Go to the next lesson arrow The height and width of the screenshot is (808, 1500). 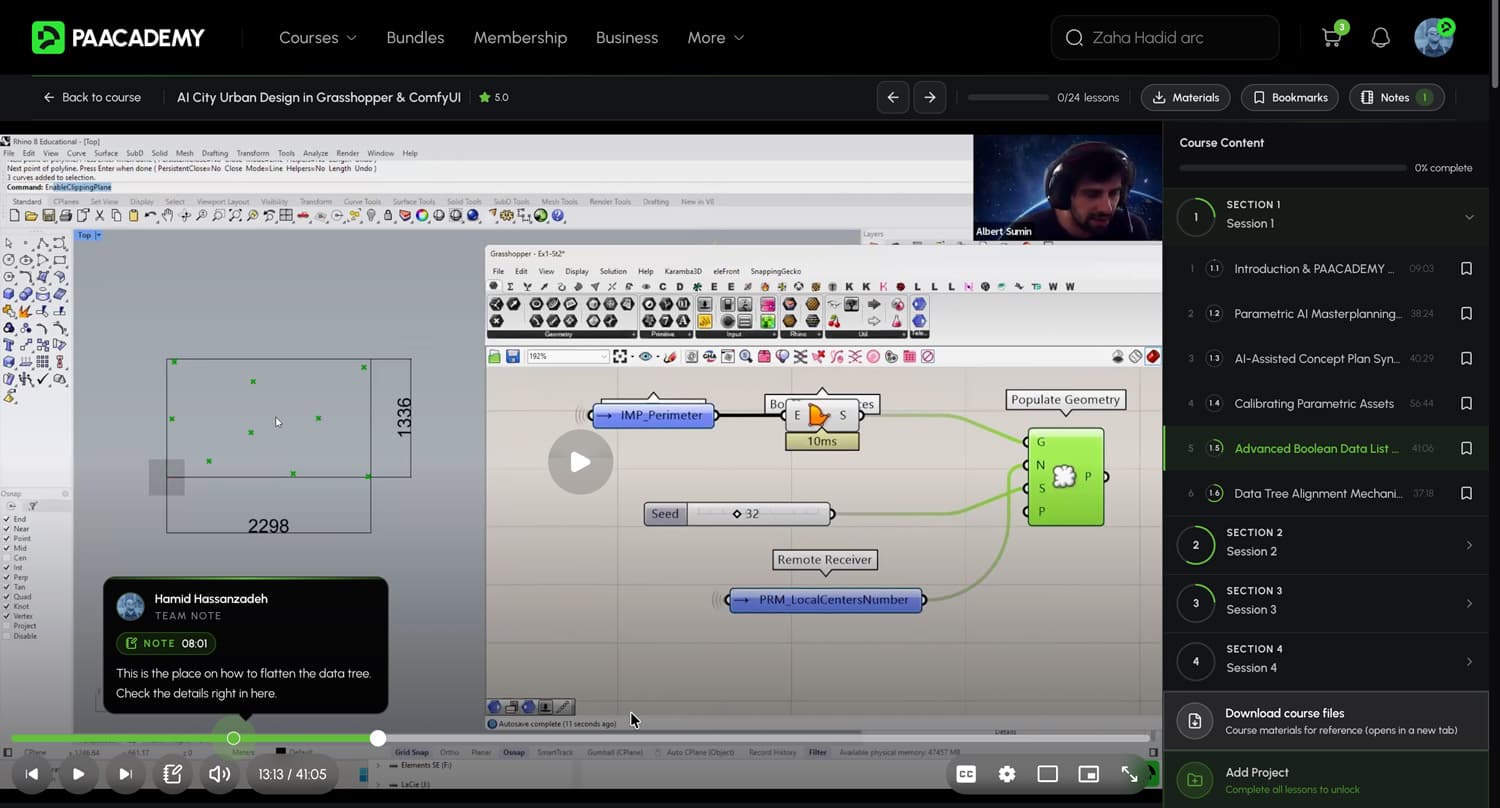coord(930,97)
